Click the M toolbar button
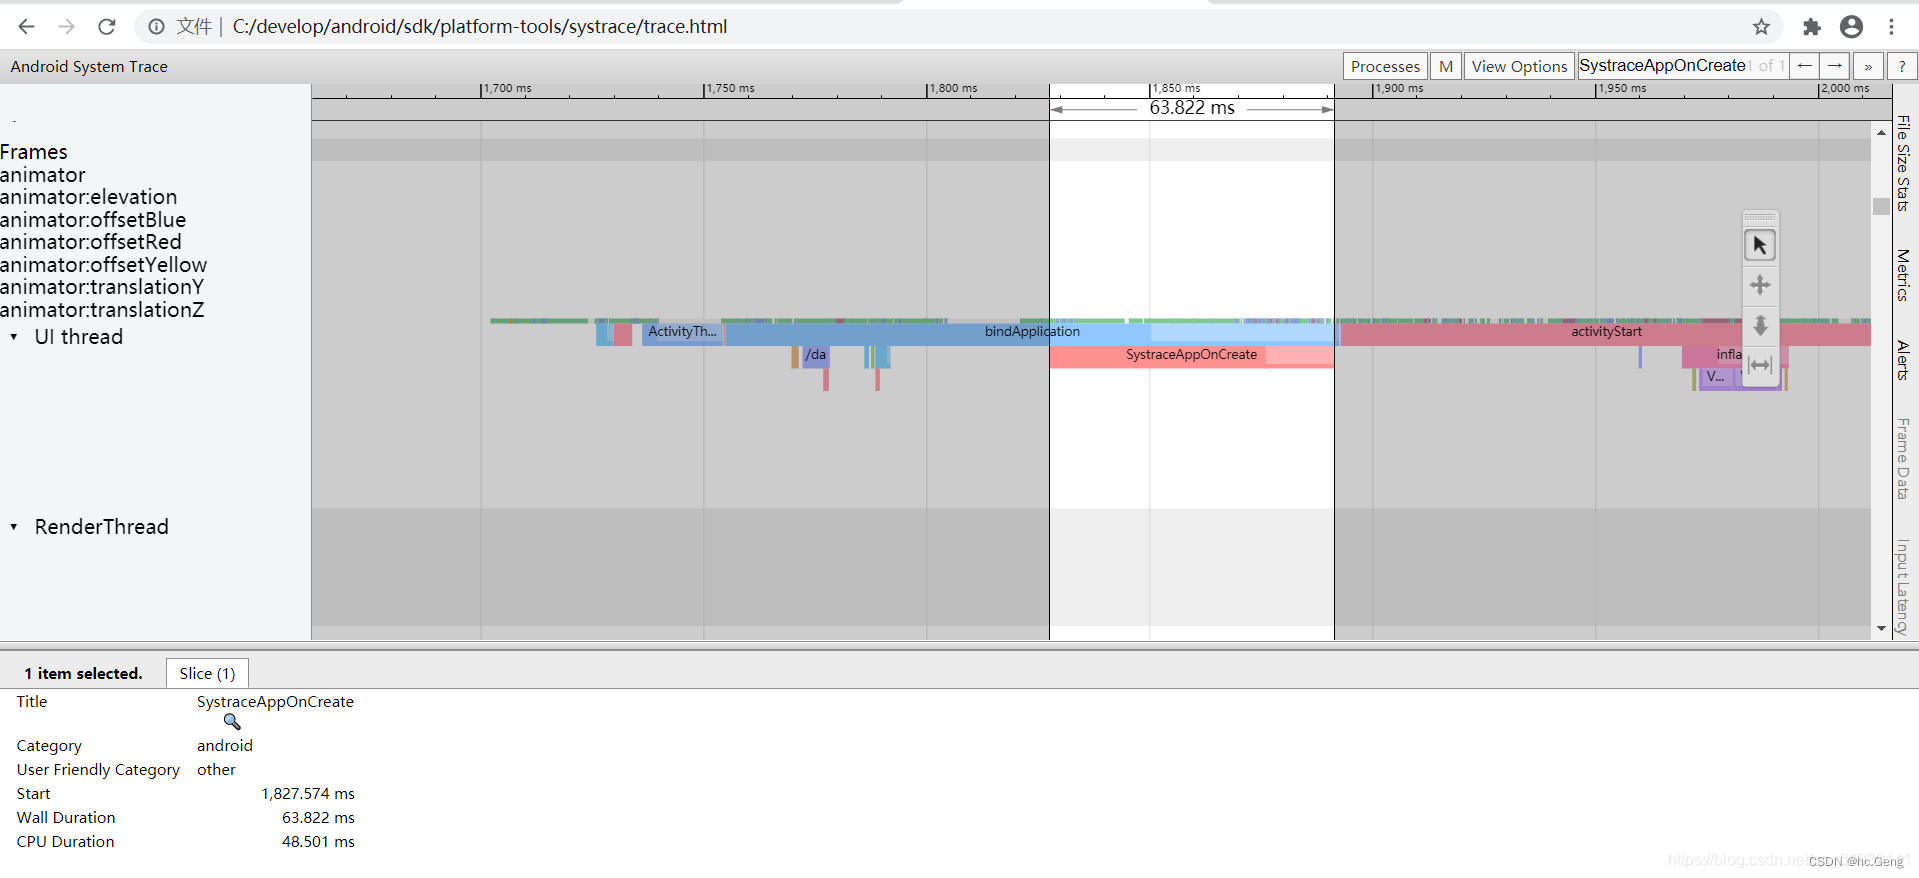Screen dimensions: 1919x878 (x=1445, y=66)
